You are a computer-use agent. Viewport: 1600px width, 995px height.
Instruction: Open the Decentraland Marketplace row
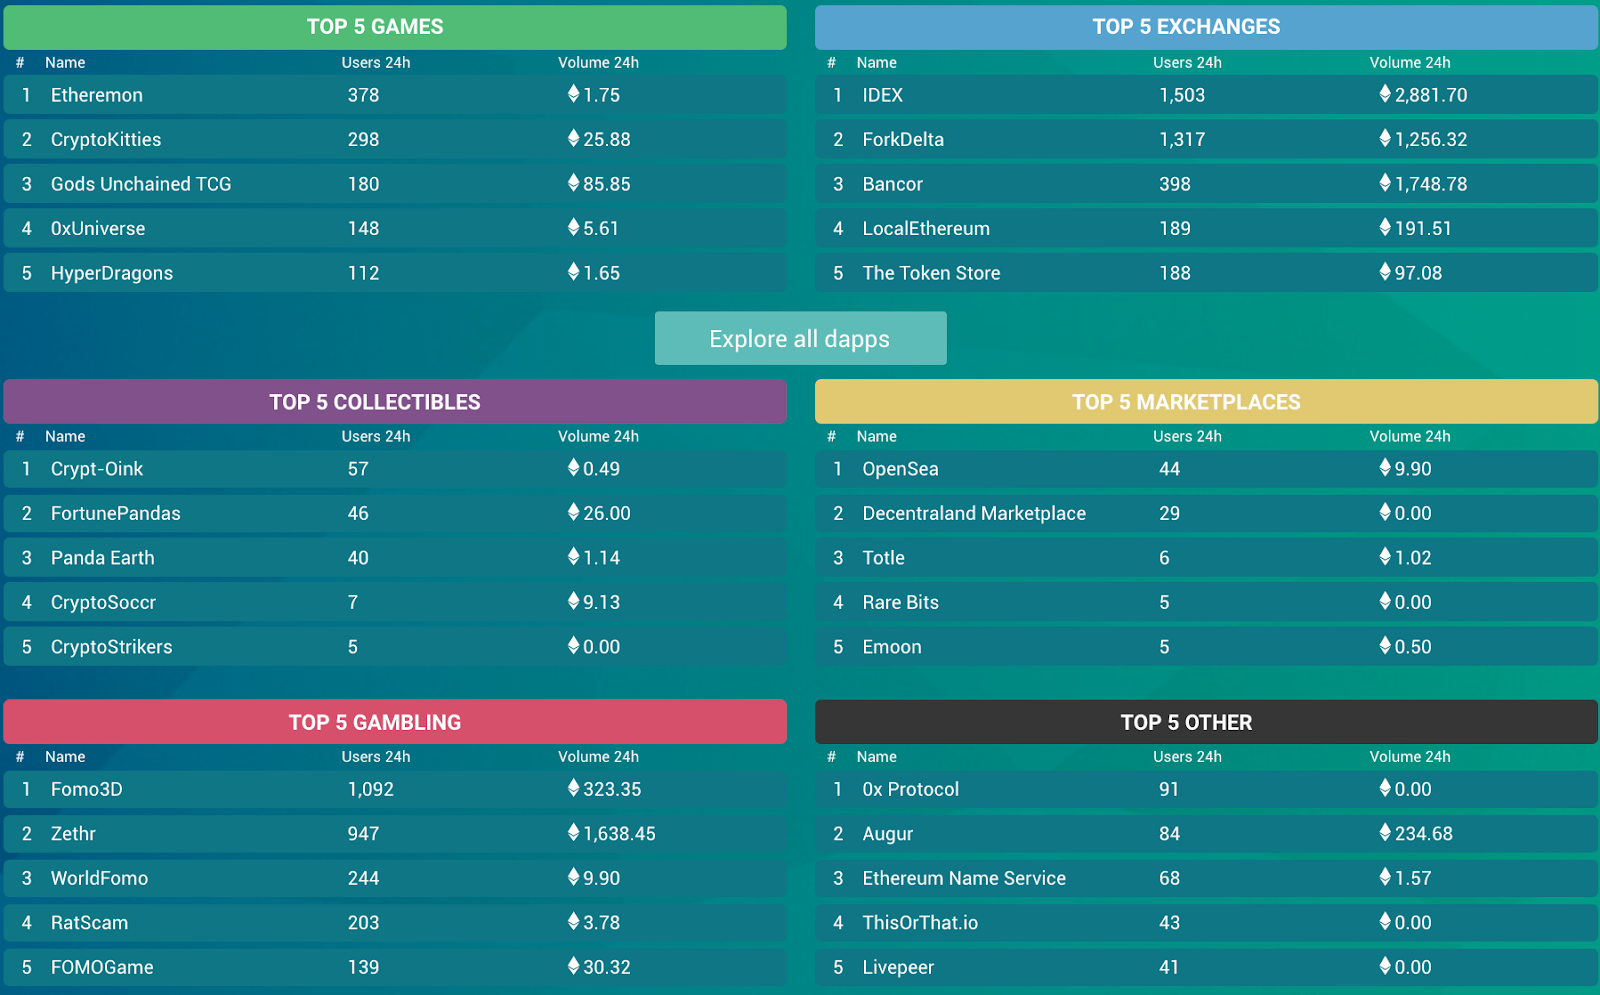coord(974,513)
